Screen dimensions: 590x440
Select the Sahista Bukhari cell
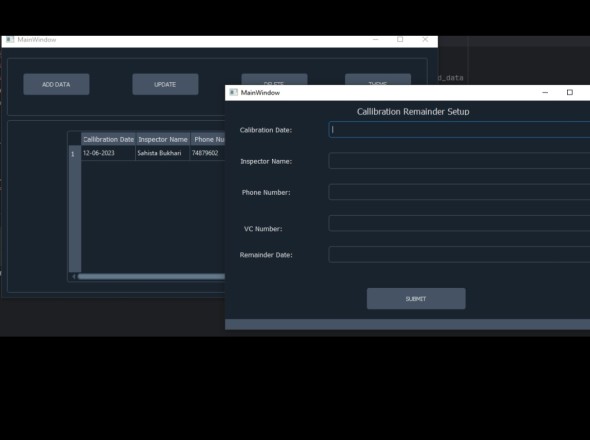(163, 153)
